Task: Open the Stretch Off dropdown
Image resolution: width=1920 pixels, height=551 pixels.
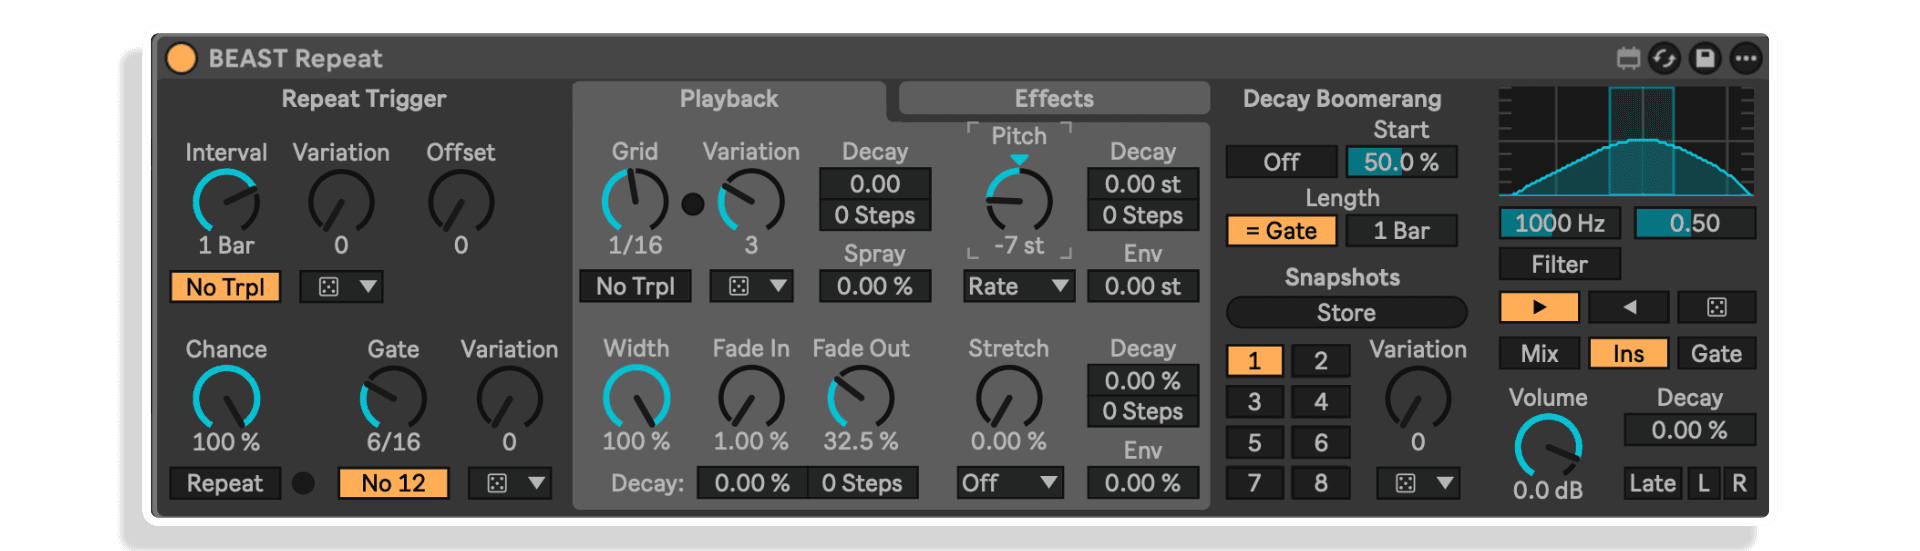Action: click(1010, 484)
